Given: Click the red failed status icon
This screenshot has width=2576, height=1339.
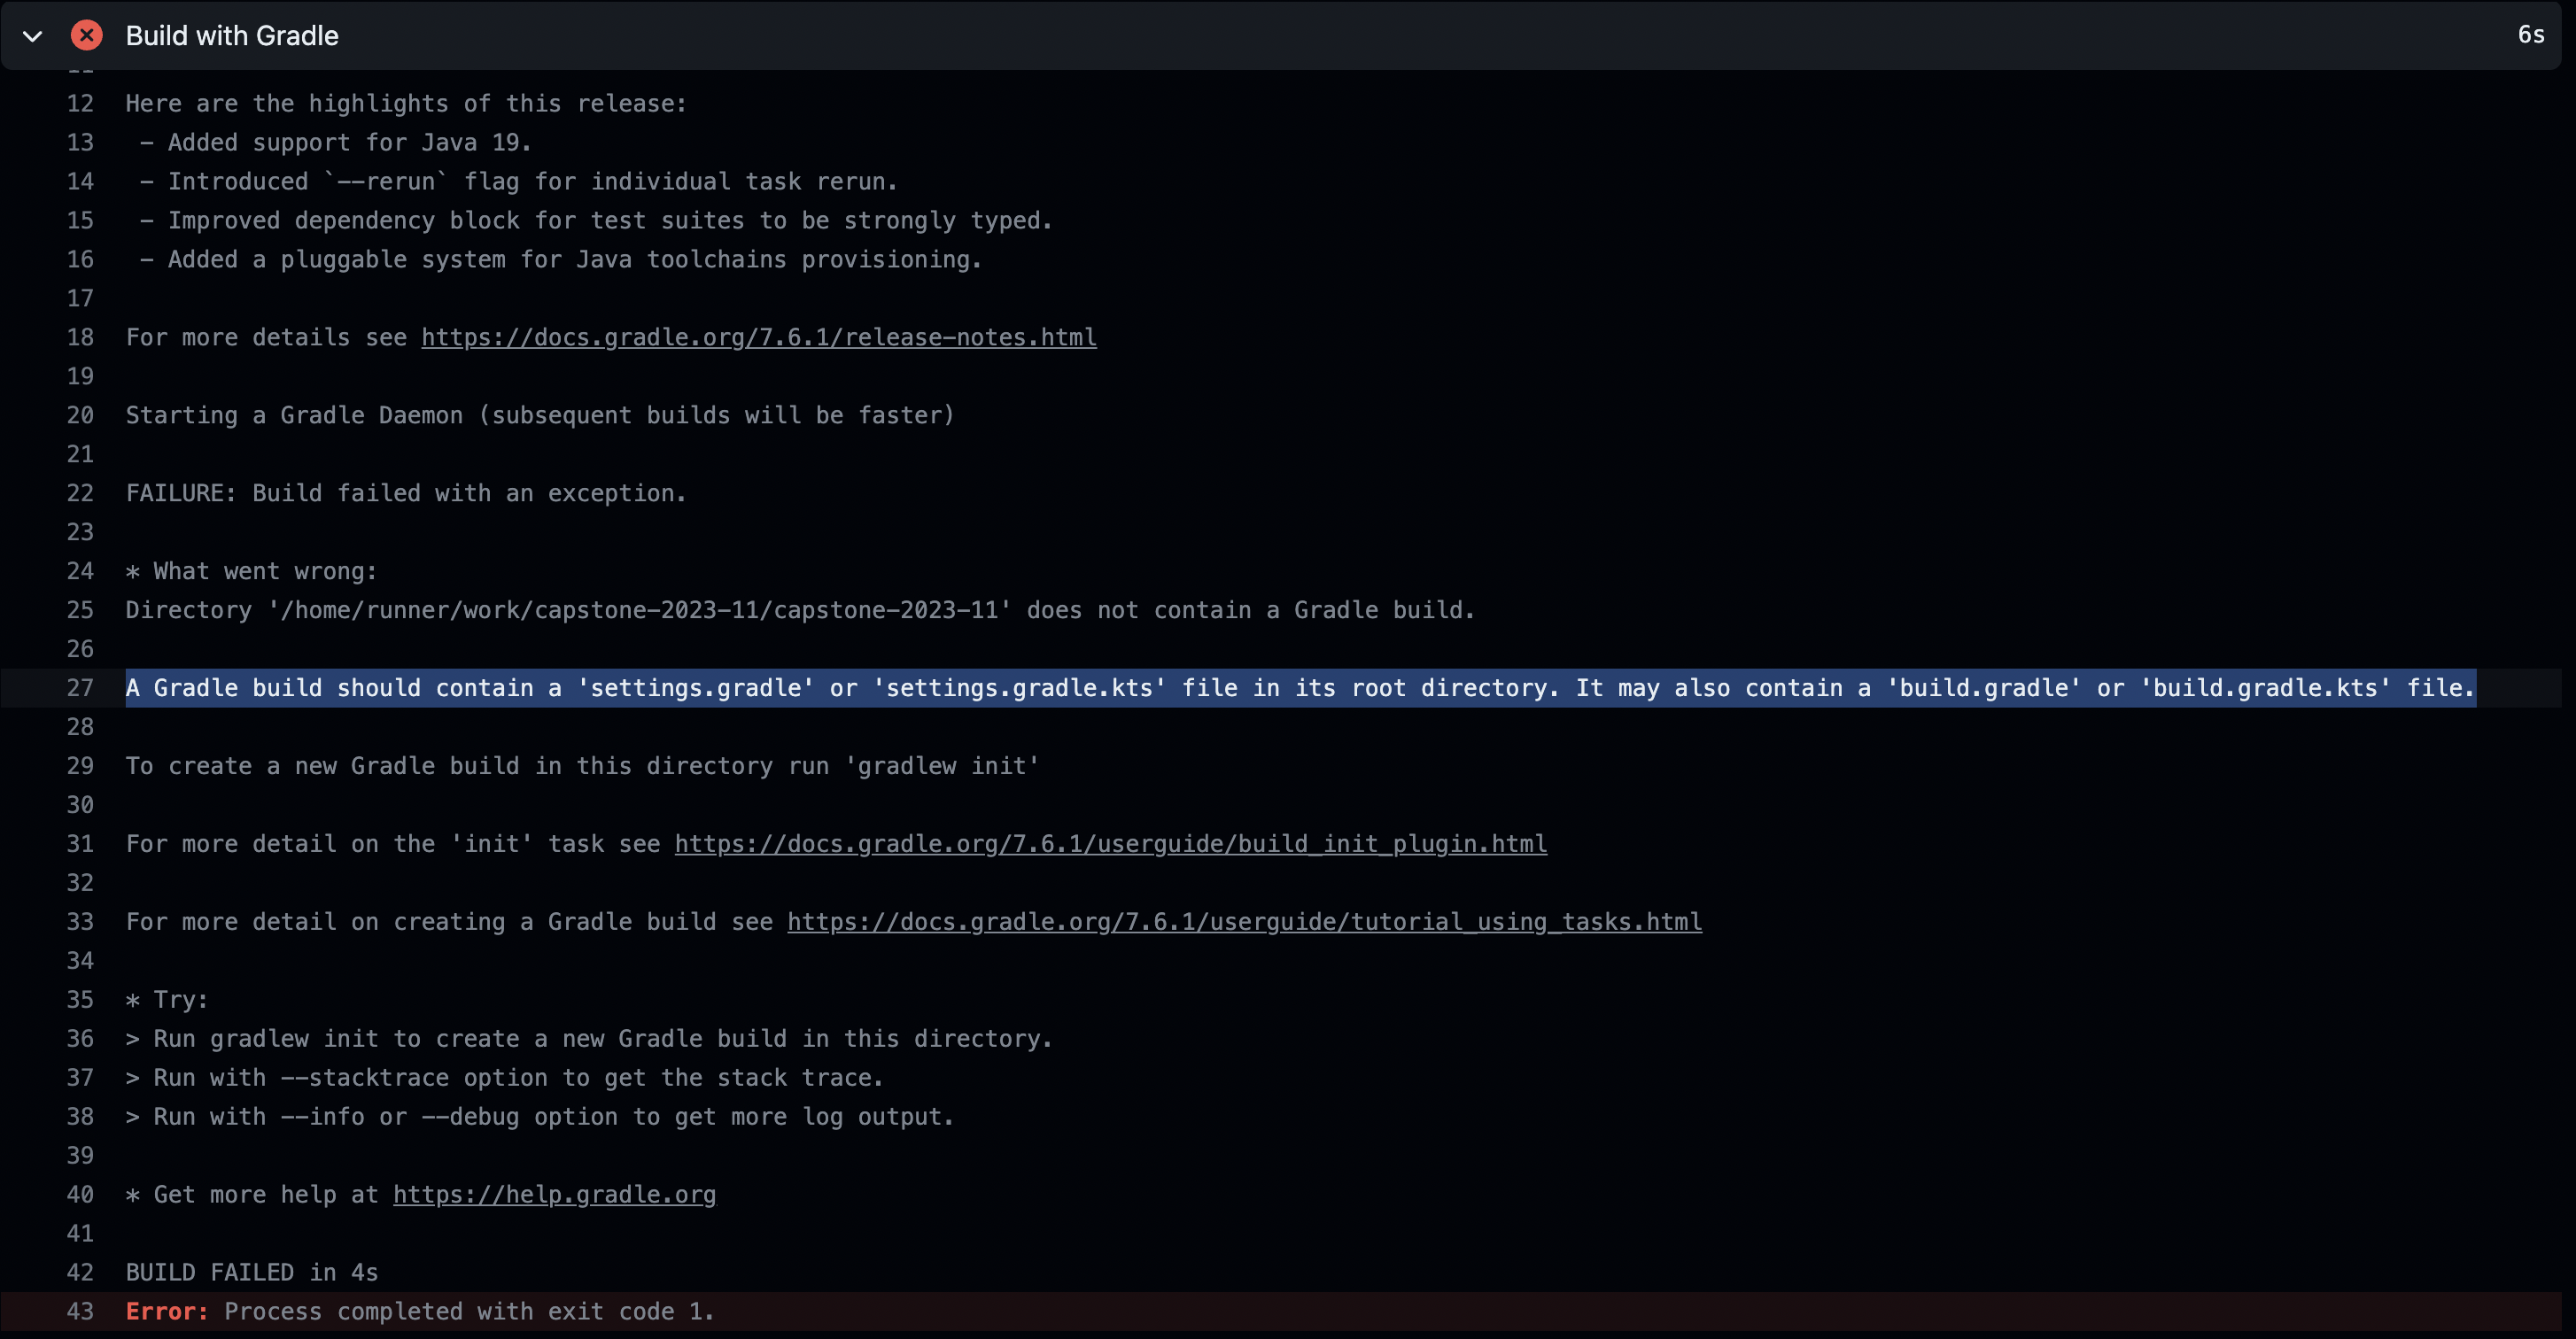Looking at the screenshot, I should pos(87,36).
